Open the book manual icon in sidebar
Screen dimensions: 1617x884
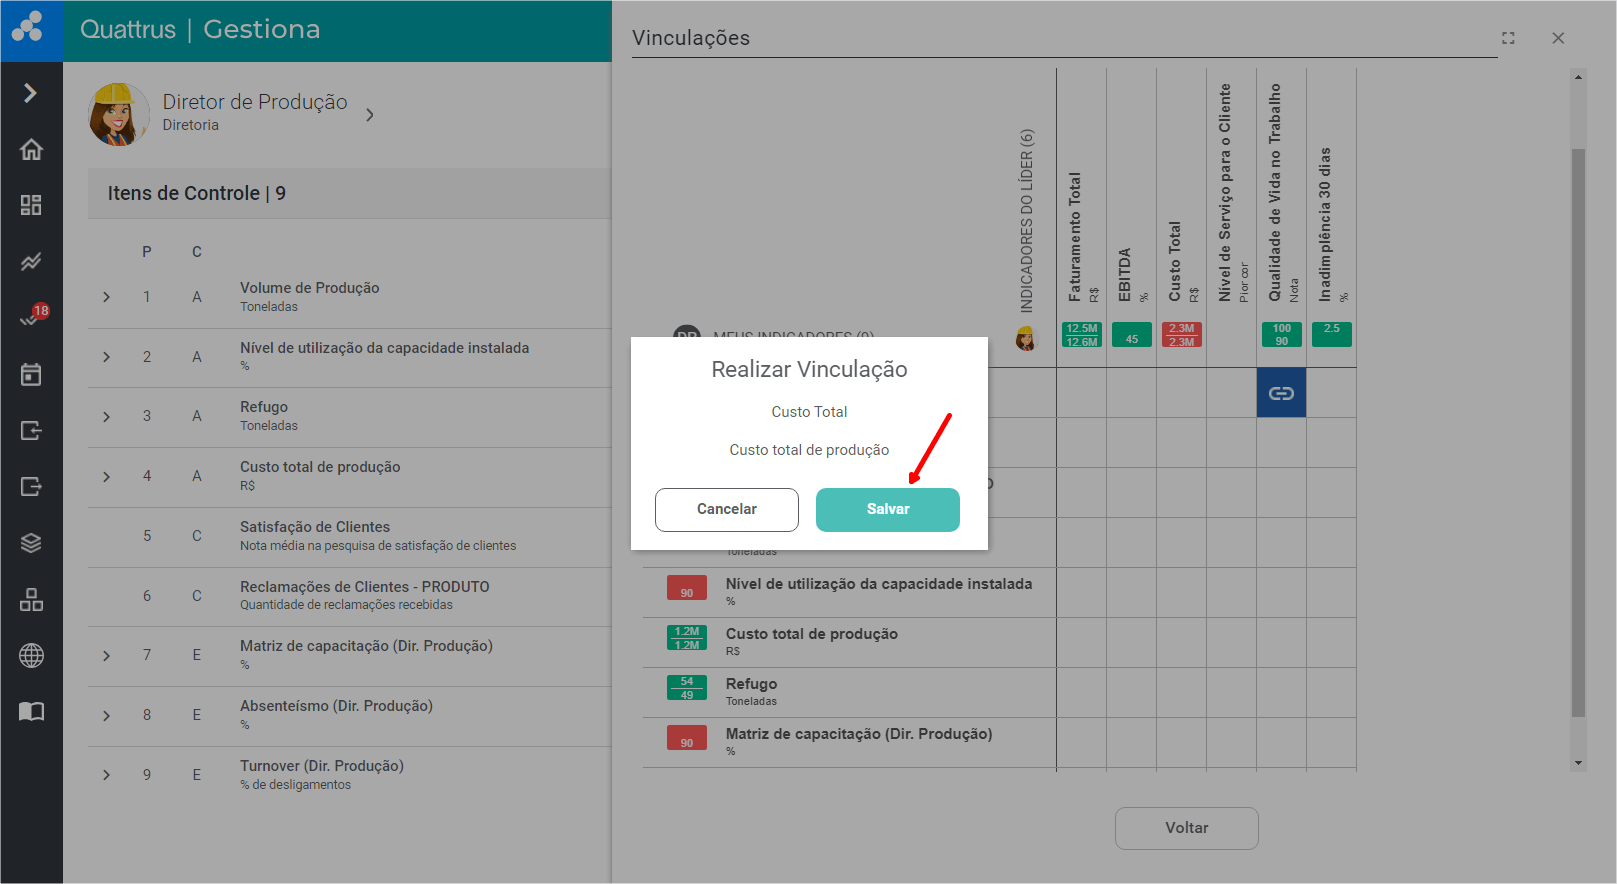point(31,712)
